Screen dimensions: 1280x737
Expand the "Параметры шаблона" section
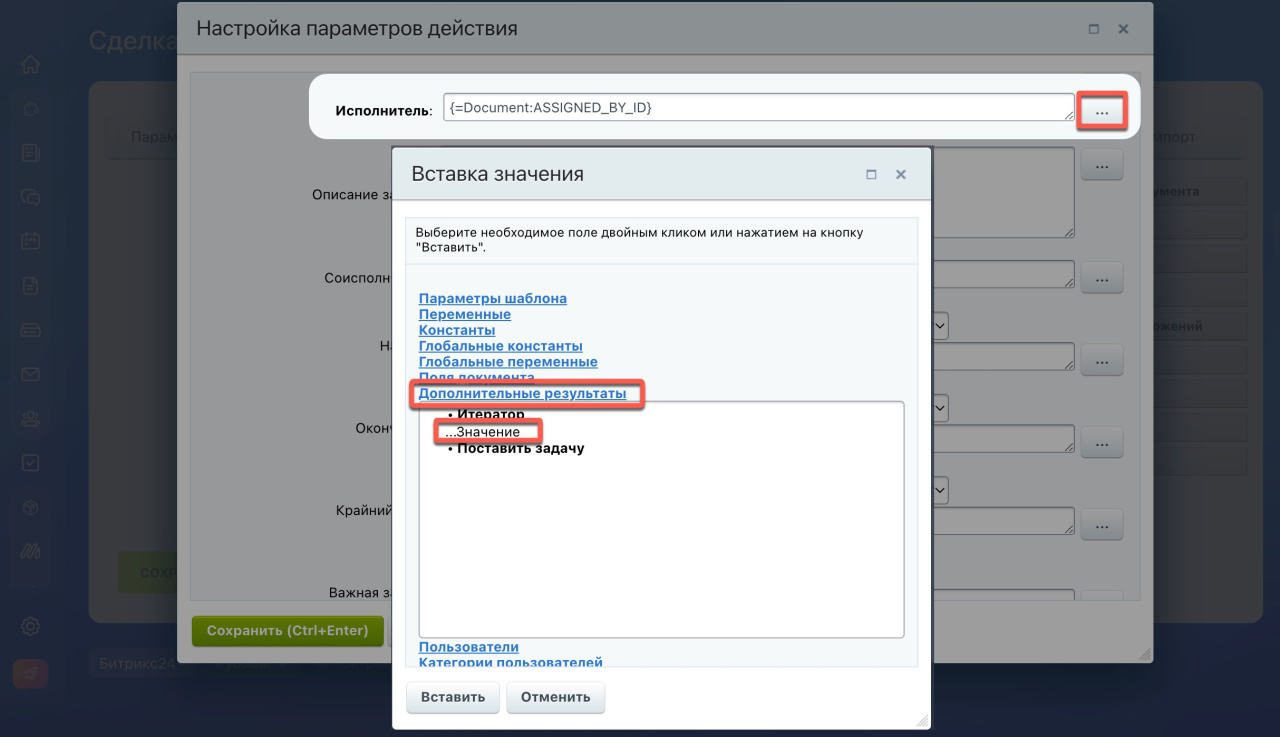click(492, 298)
